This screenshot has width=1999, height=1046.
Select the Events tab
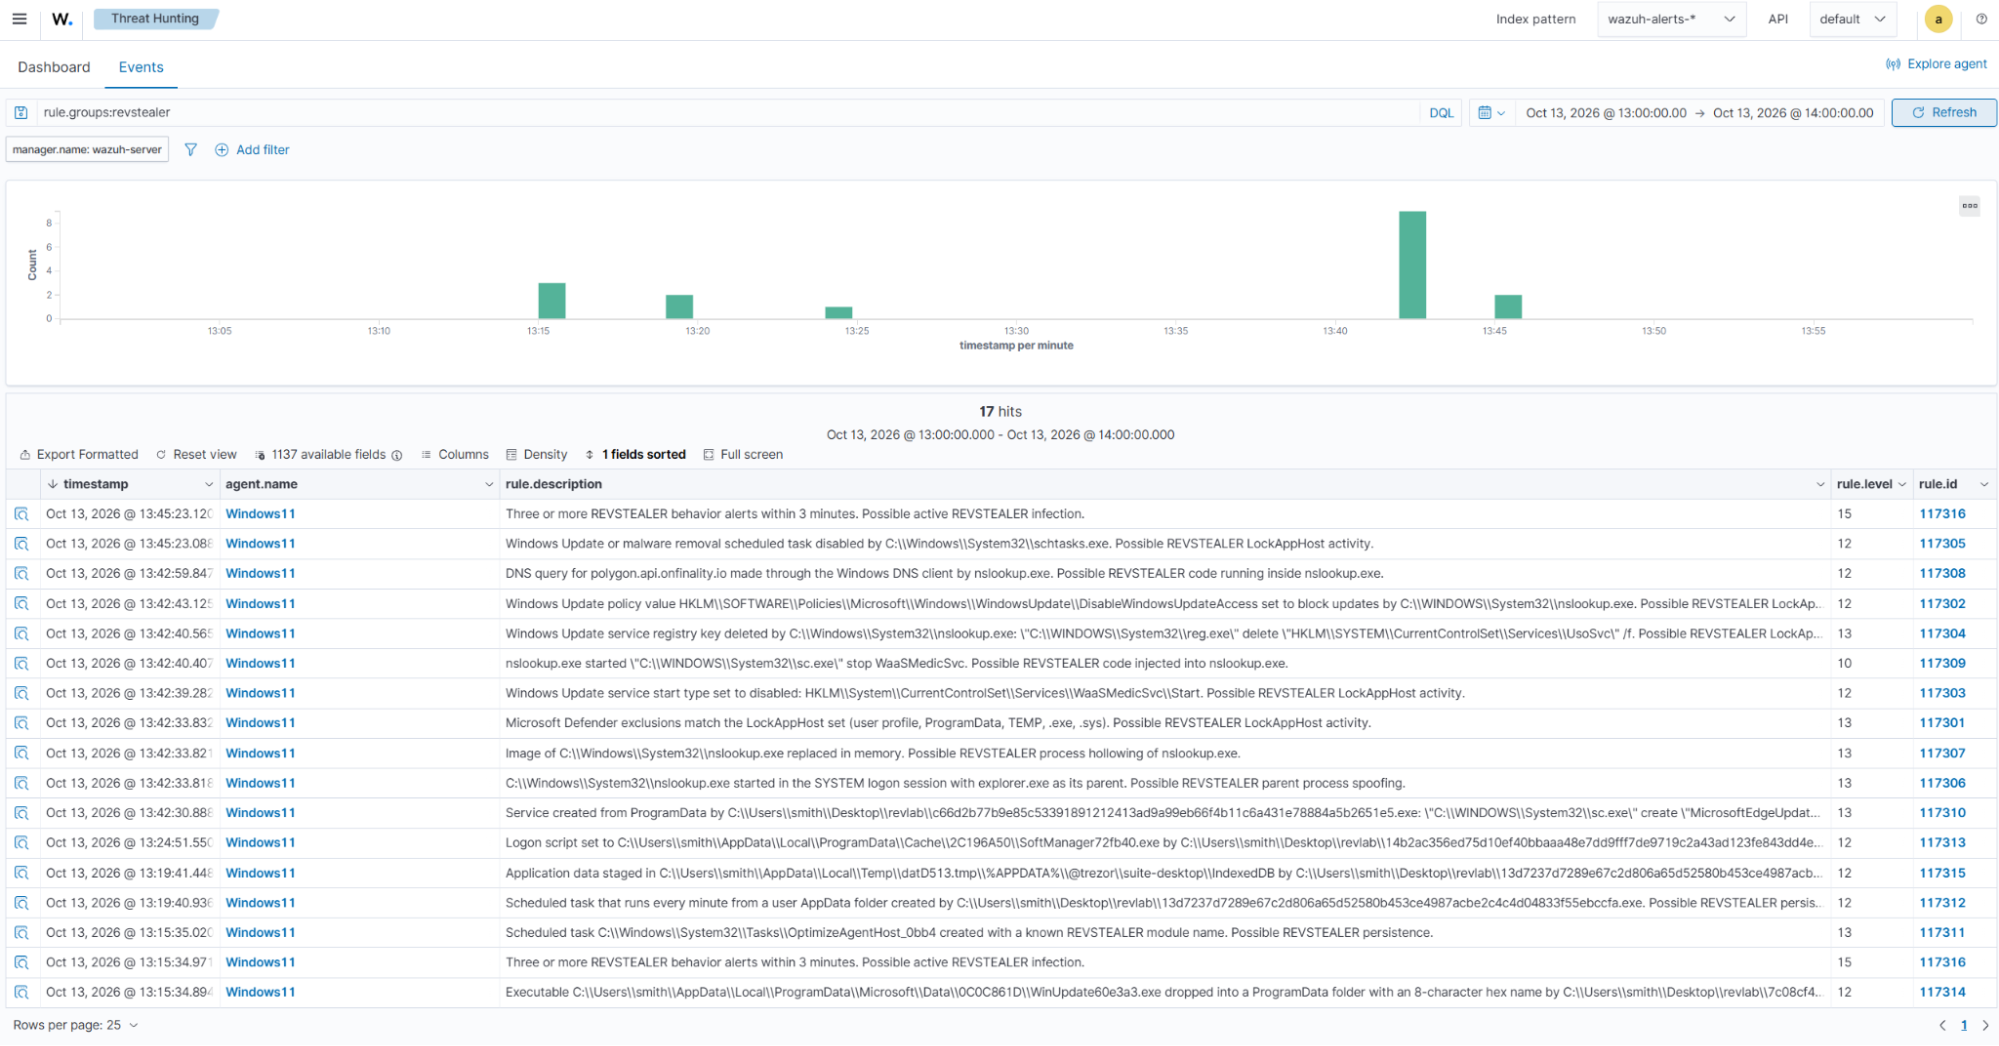coord(141,67)
